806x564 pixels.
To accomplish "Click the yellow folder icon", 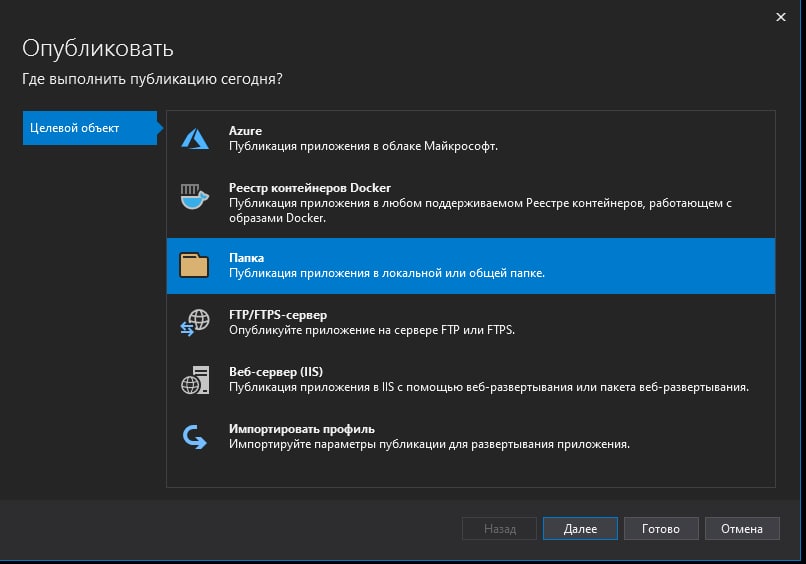I will pyautogui.click(x=194, y=265).
